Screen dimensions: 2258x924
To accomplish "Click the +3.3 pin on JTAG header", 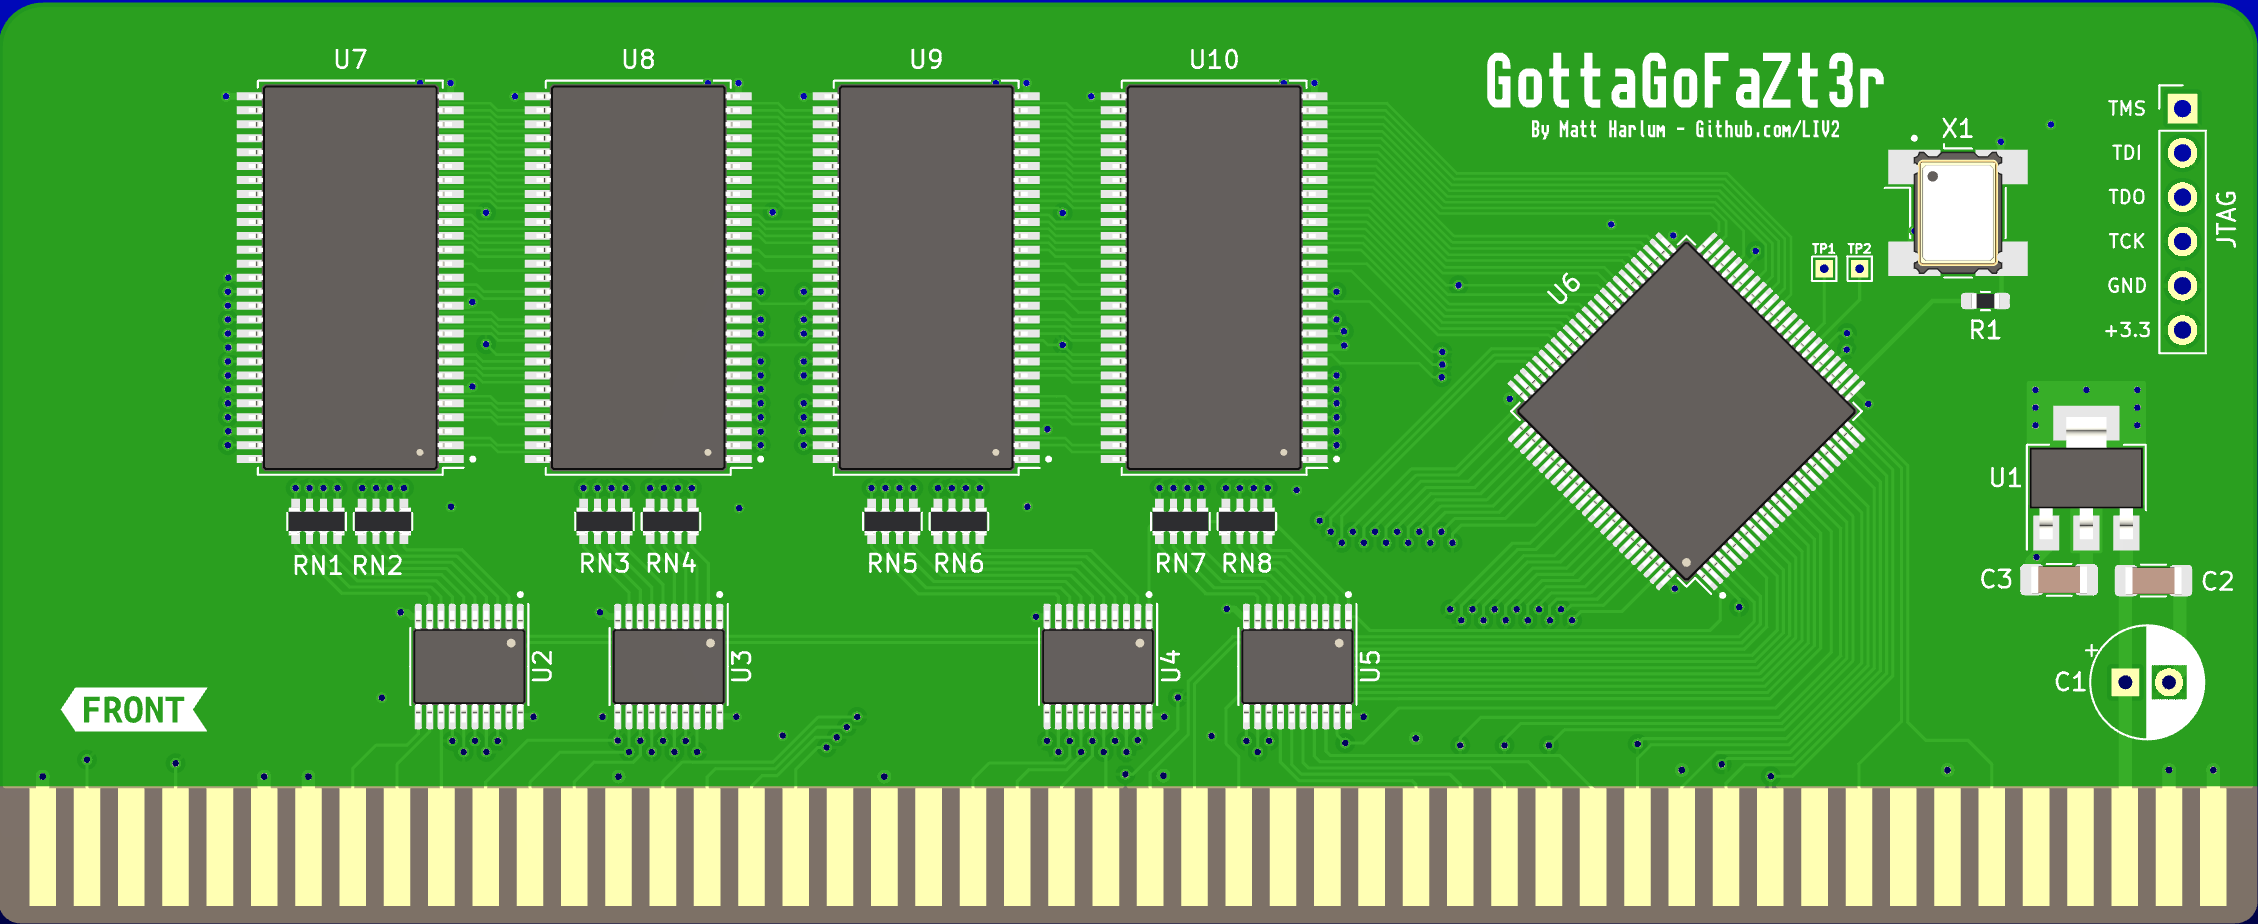I will click(x=2181, y=329).
